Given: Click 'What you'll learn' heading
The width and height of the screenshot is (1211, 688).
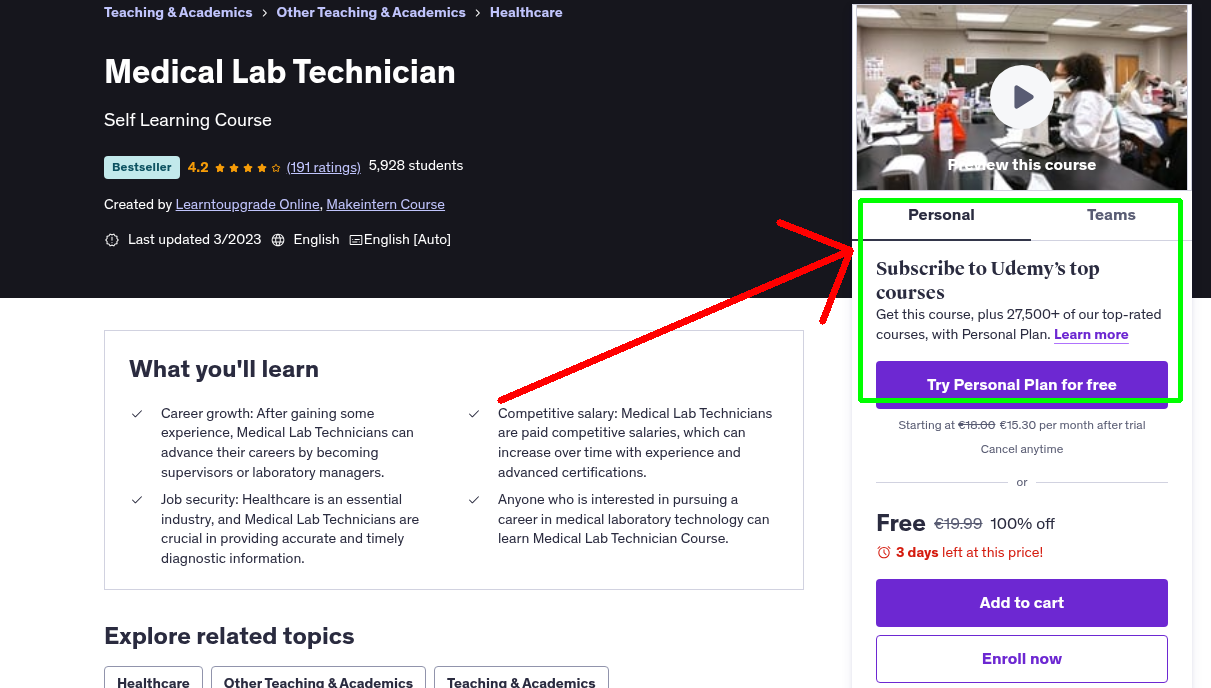Looking at the screenshot, I should (224, 369).
